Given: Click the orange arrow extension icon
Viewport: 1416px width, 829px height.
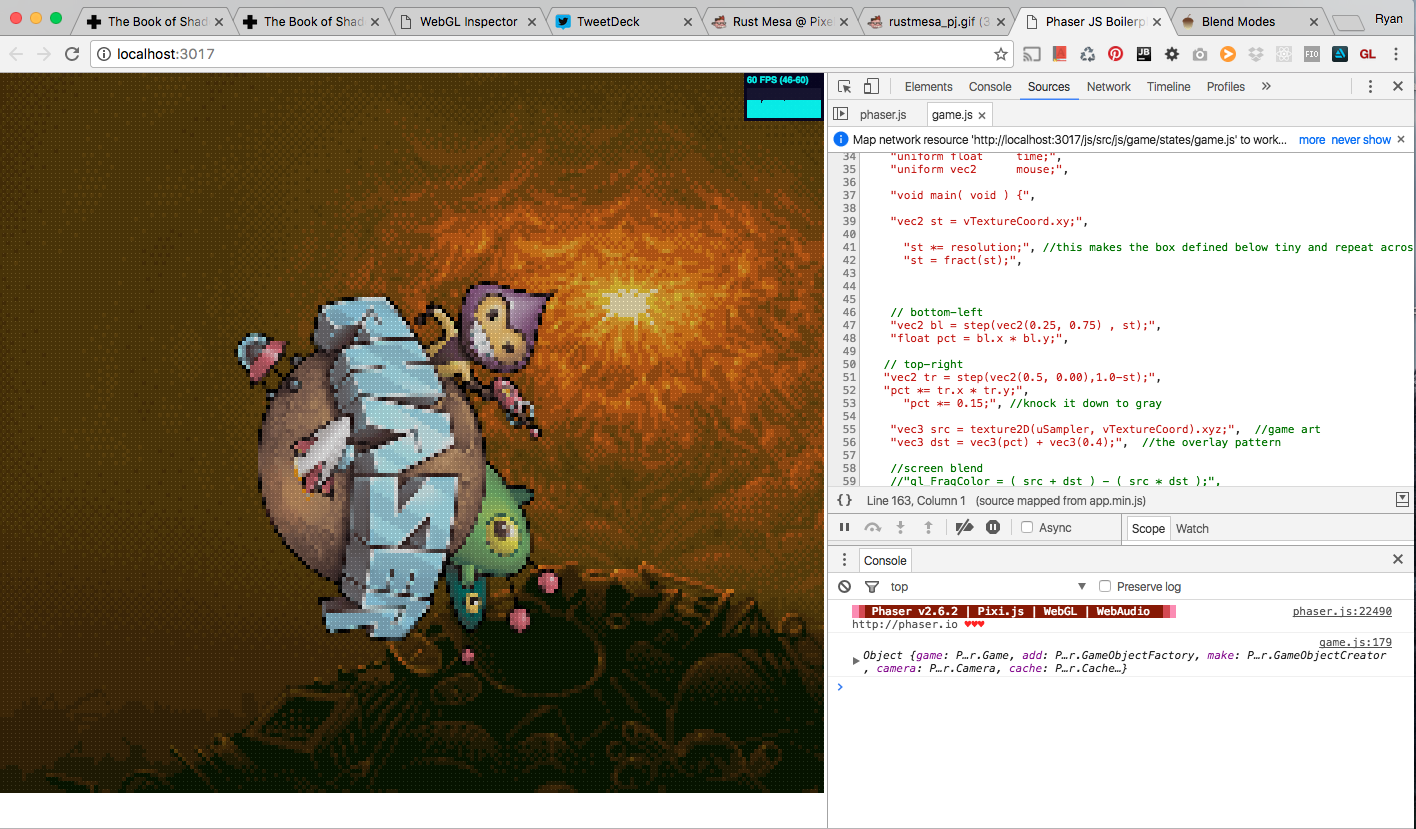Looking at the screenshot, I should coord(1228,54).
